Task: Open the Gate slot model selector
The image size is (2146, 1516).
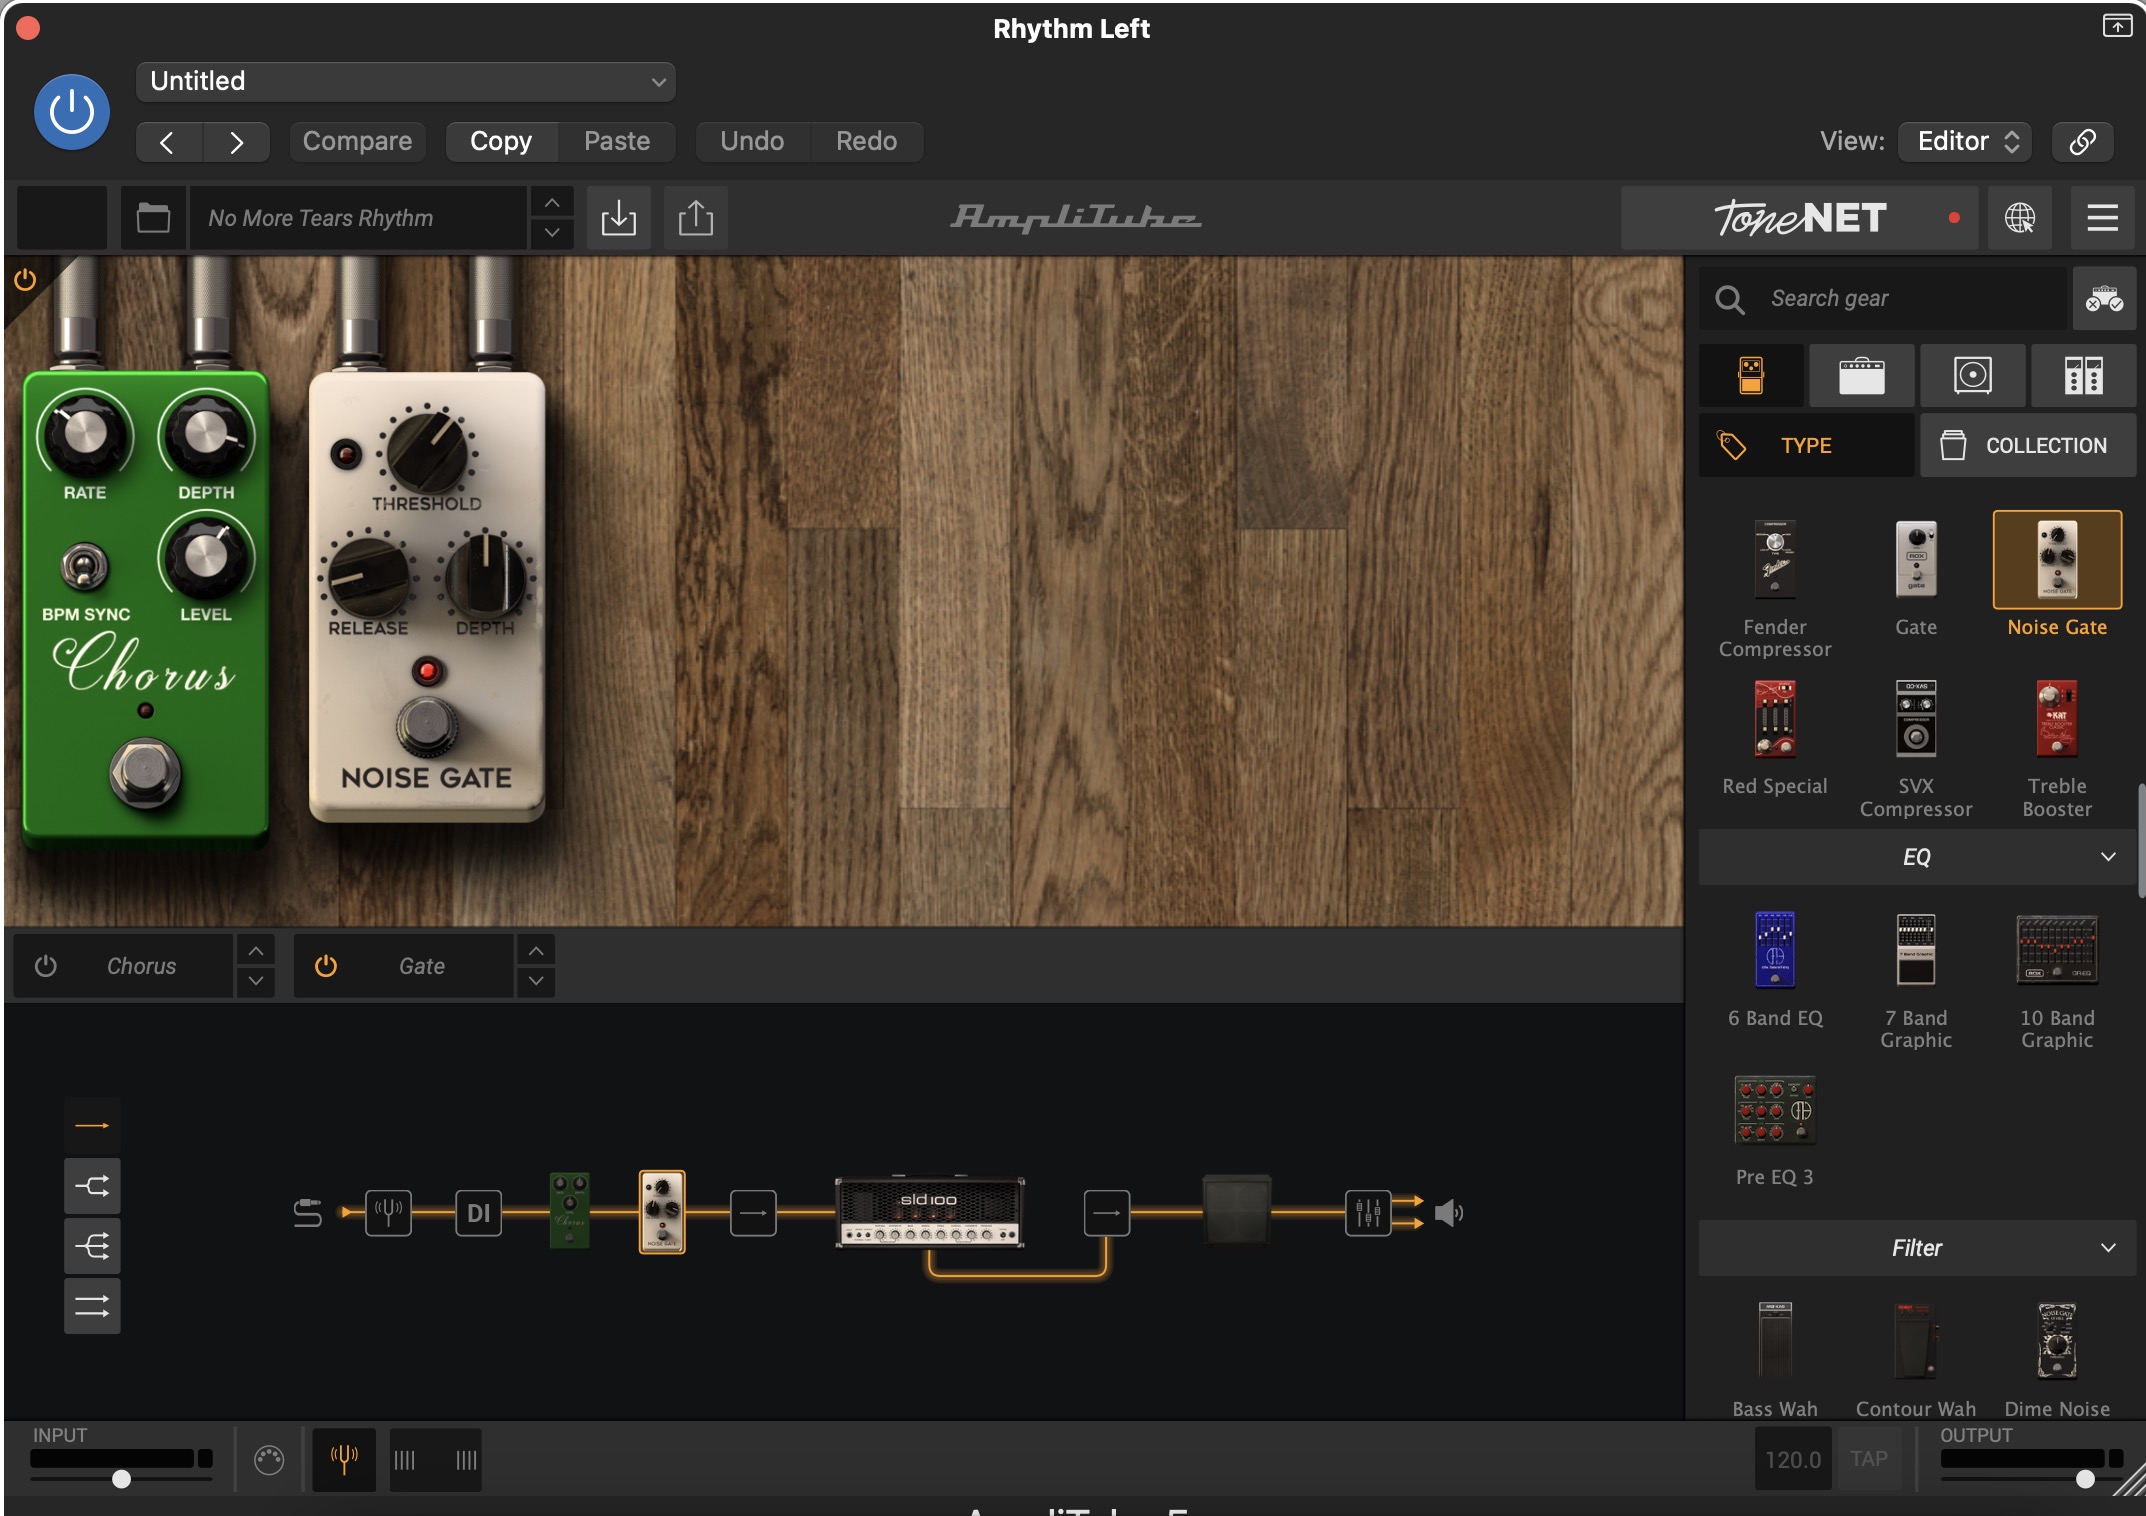Action: pos(422,966)
